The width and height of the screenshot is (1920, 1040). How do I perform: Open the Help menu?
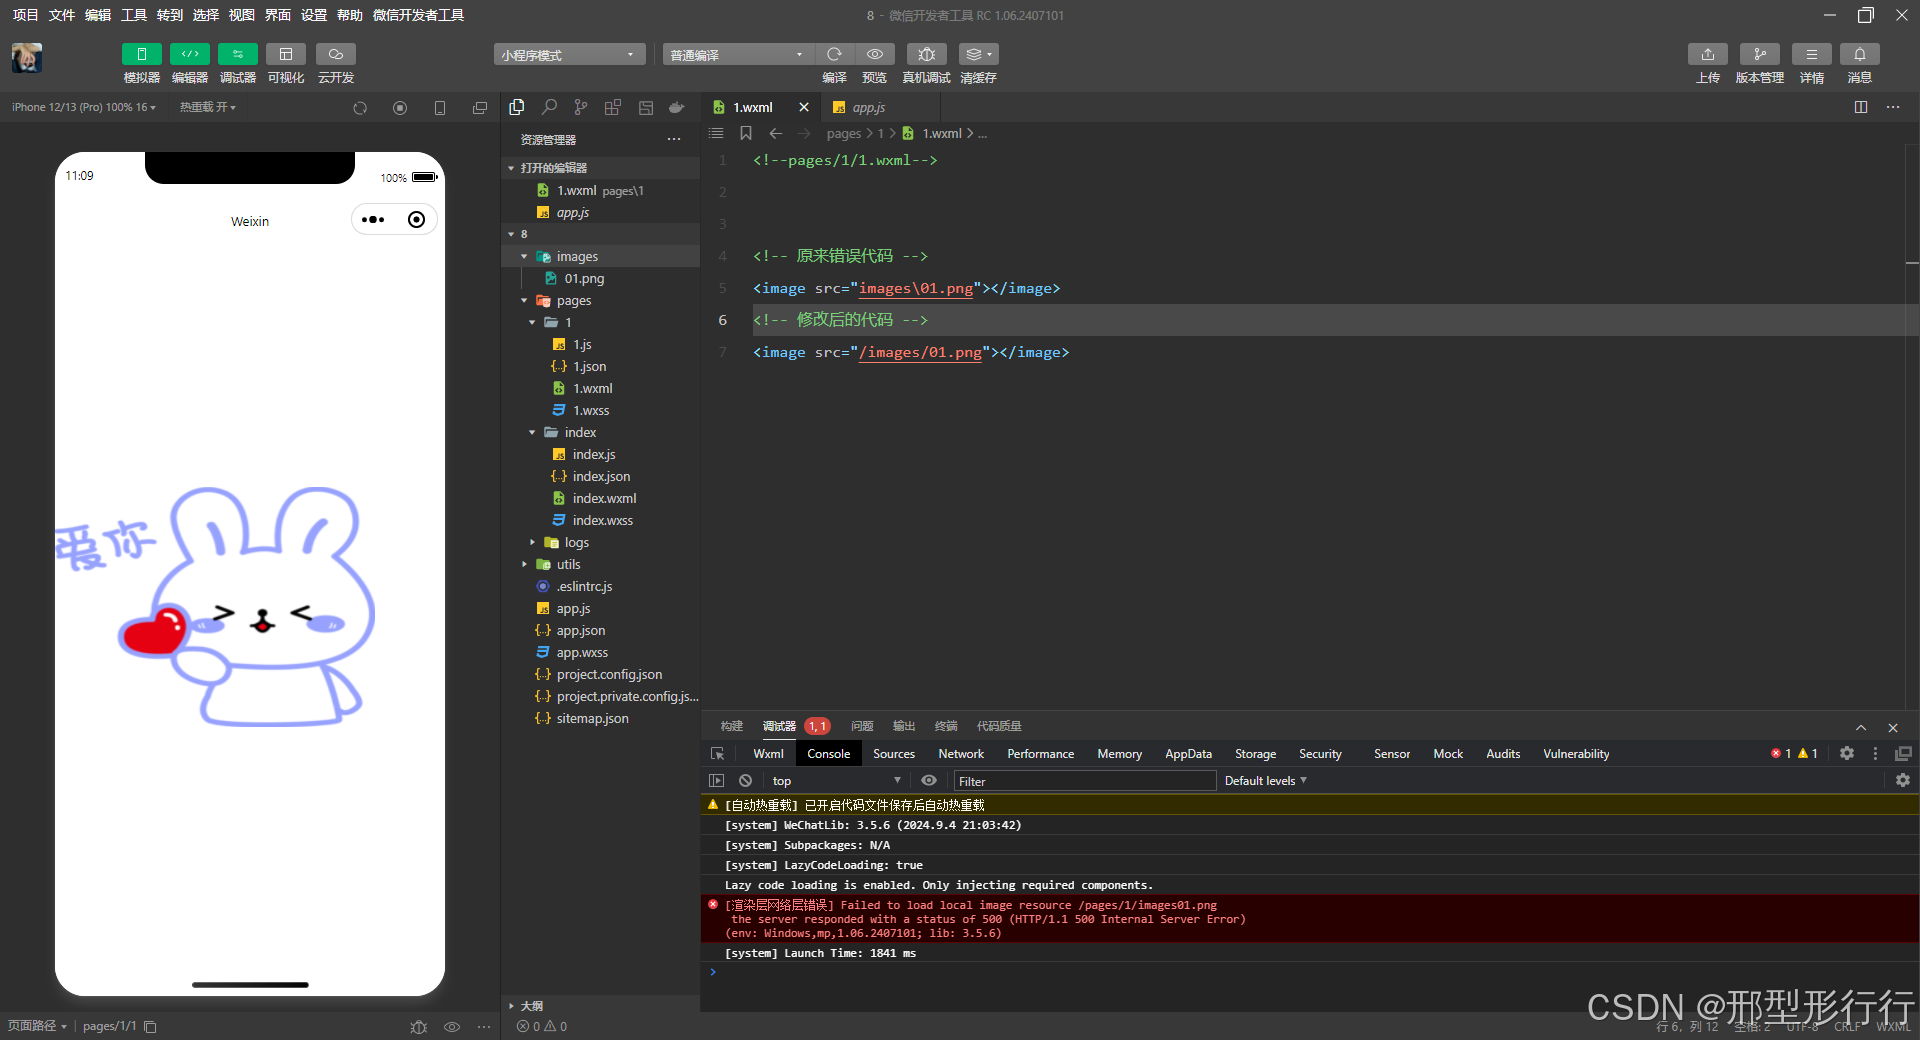pos(349,15)
